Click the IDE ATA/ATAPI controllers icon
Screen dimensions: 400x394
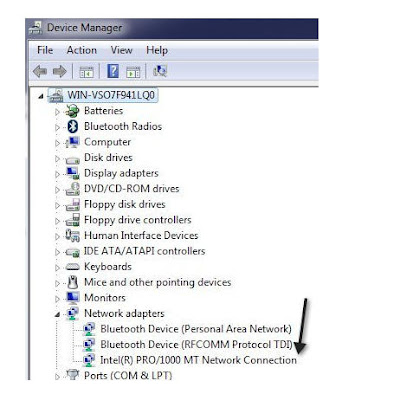72,252
